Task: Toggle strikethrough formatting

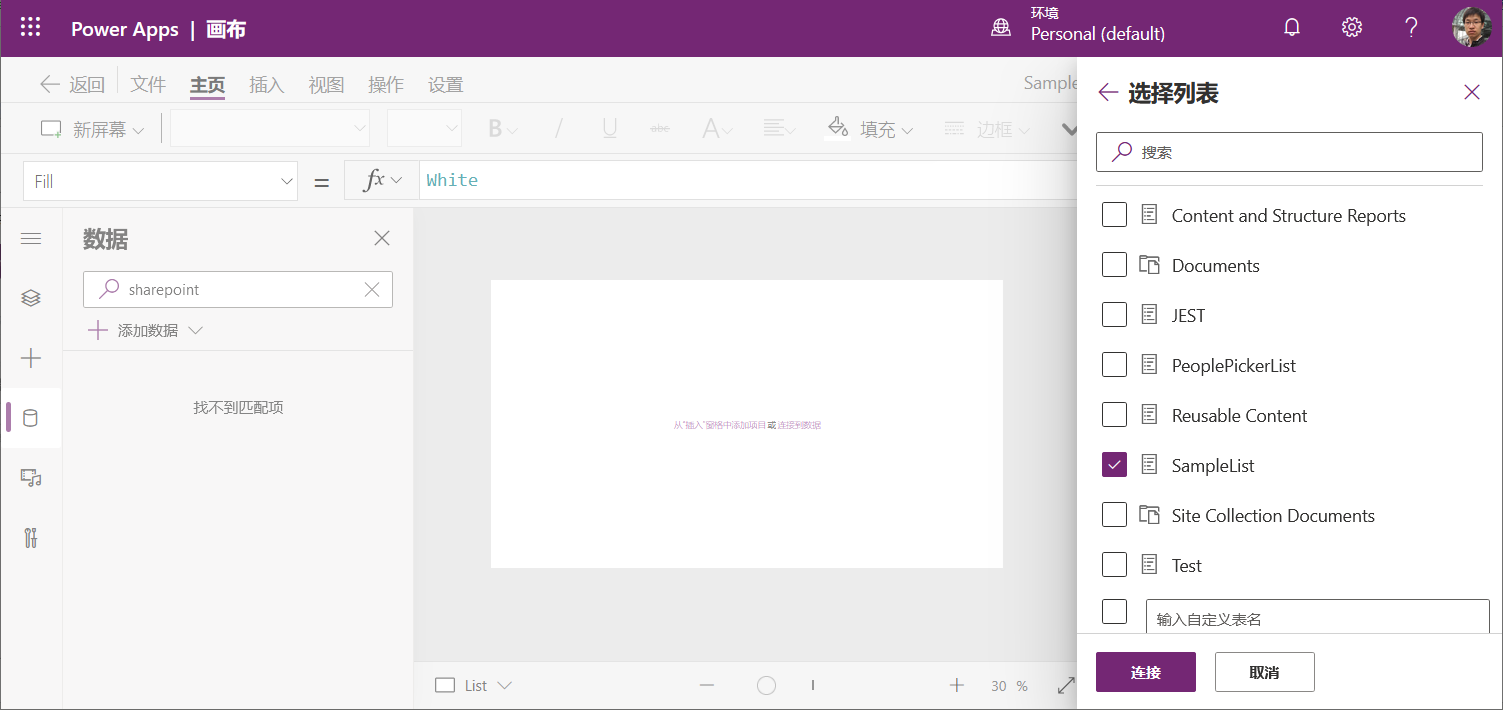Action: [x=660, y=129]
